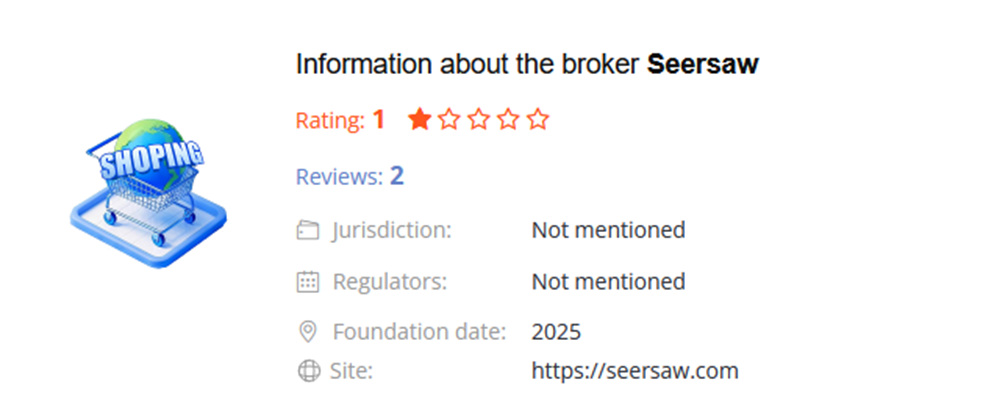The image size is (1008, 413).
Task: Select the second rating star
Action: (x=450, y=121)
